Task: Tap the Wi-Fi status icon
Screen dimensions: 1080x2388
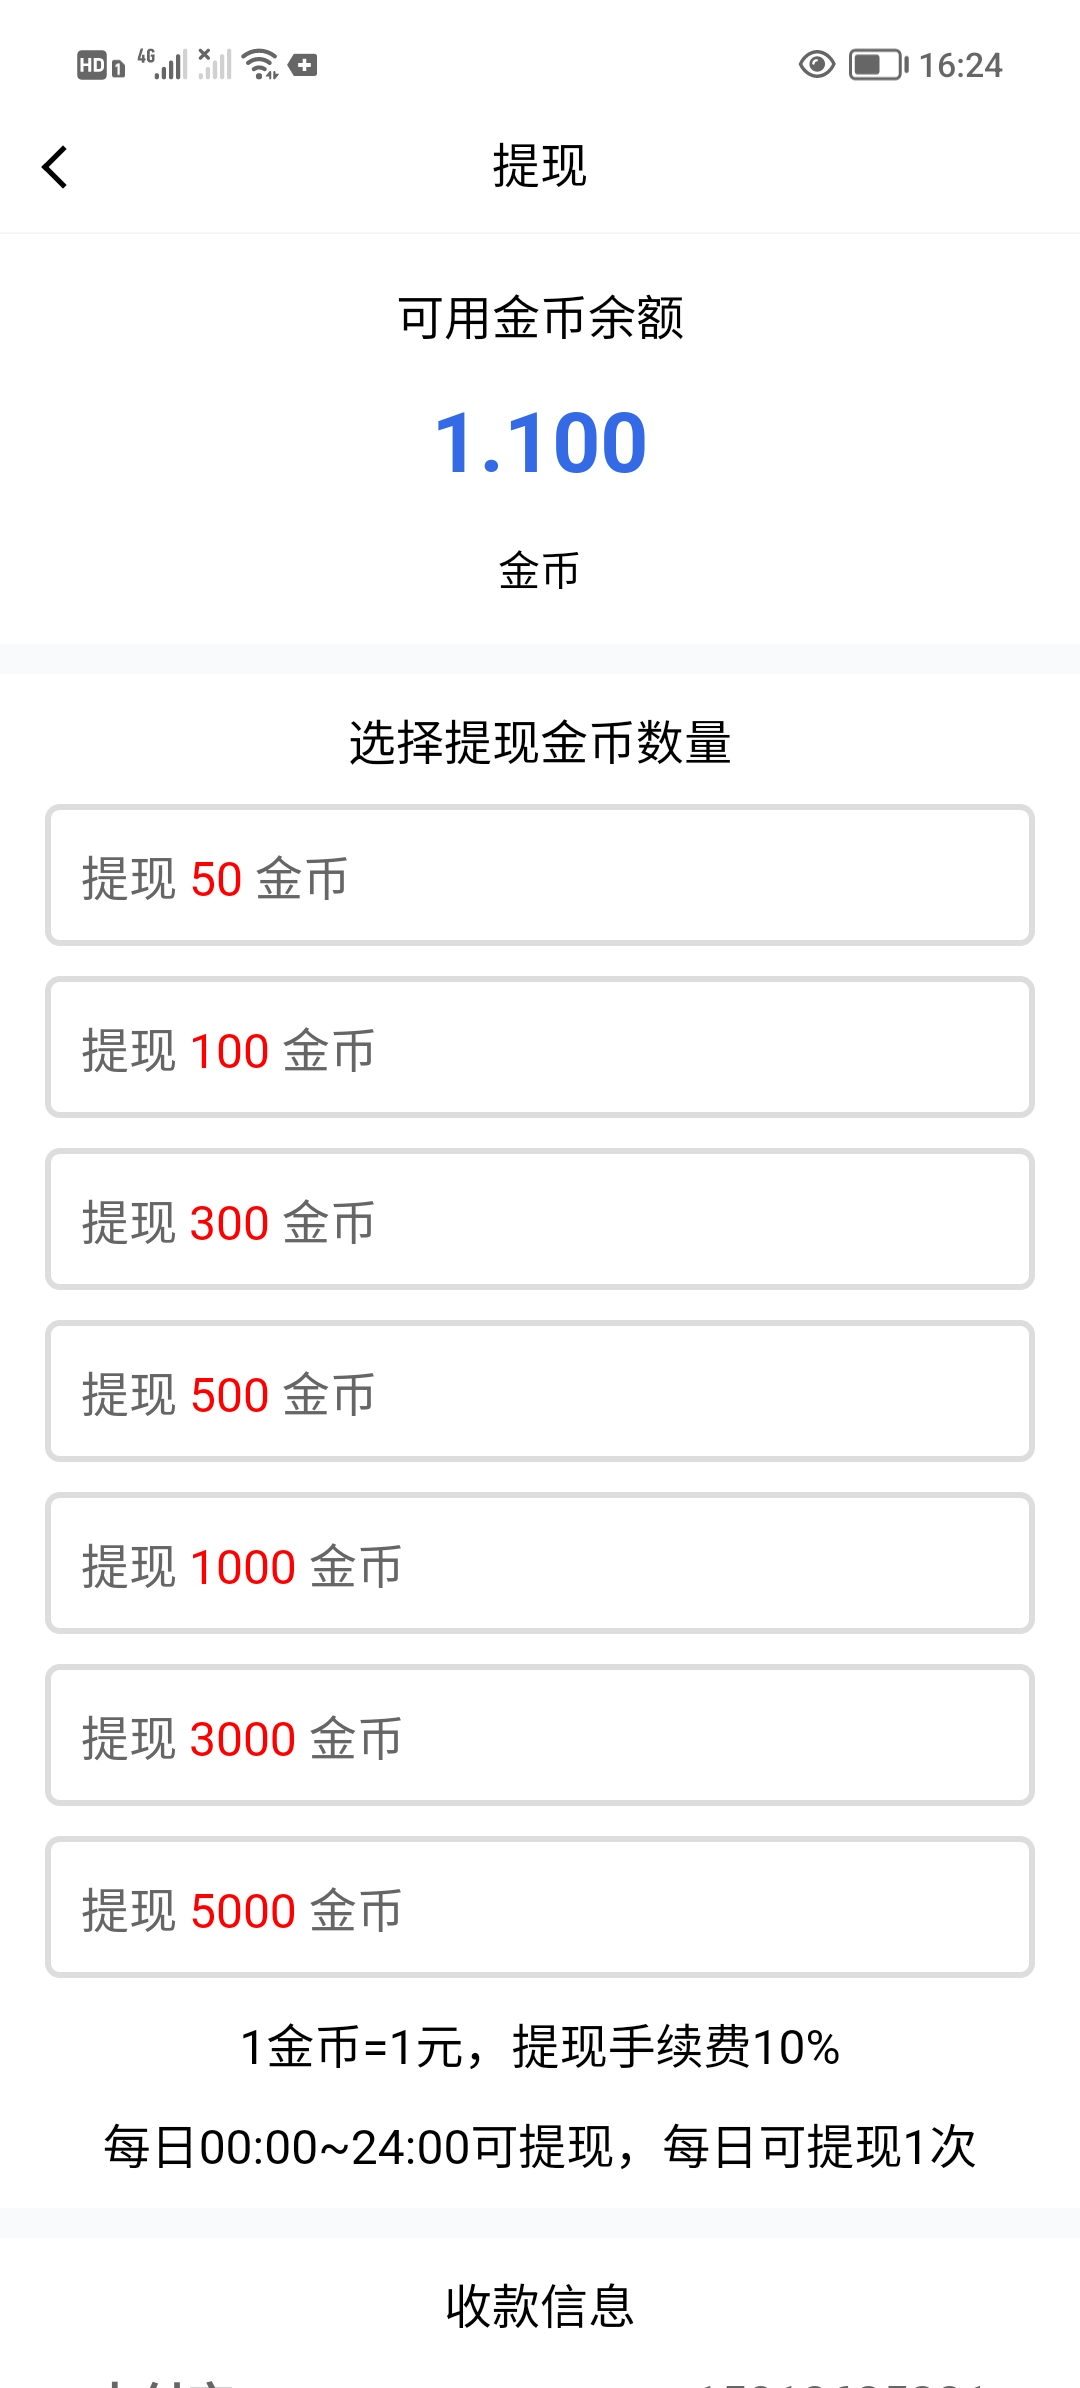Action: click(261, 64)
